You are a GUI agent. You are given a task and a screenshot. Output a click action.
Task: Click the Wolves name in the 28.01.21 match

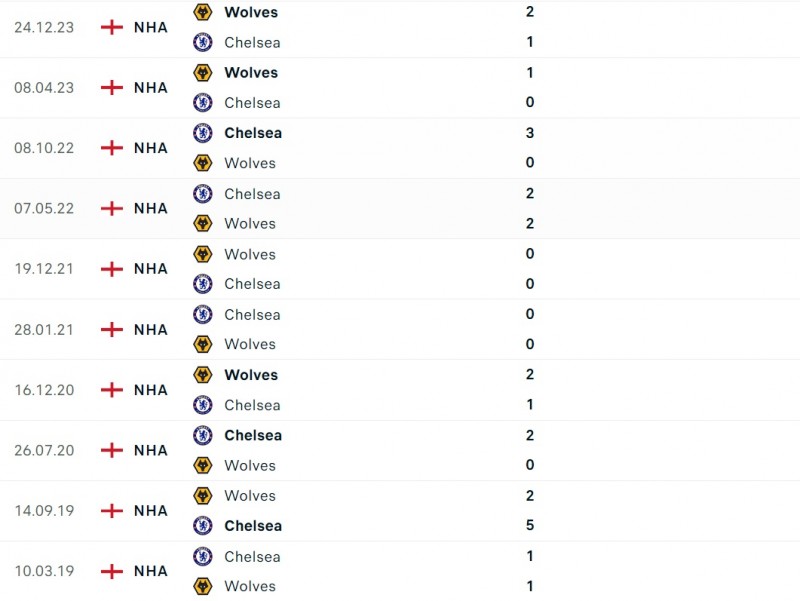point(250,344)
